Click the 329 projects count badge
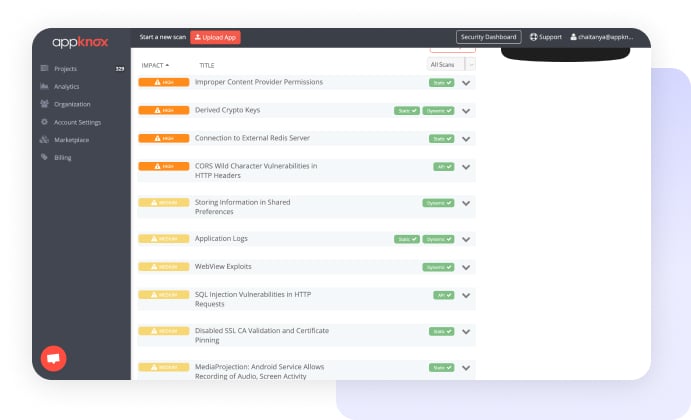The image size is (691, 420). [x=119, y=69]
